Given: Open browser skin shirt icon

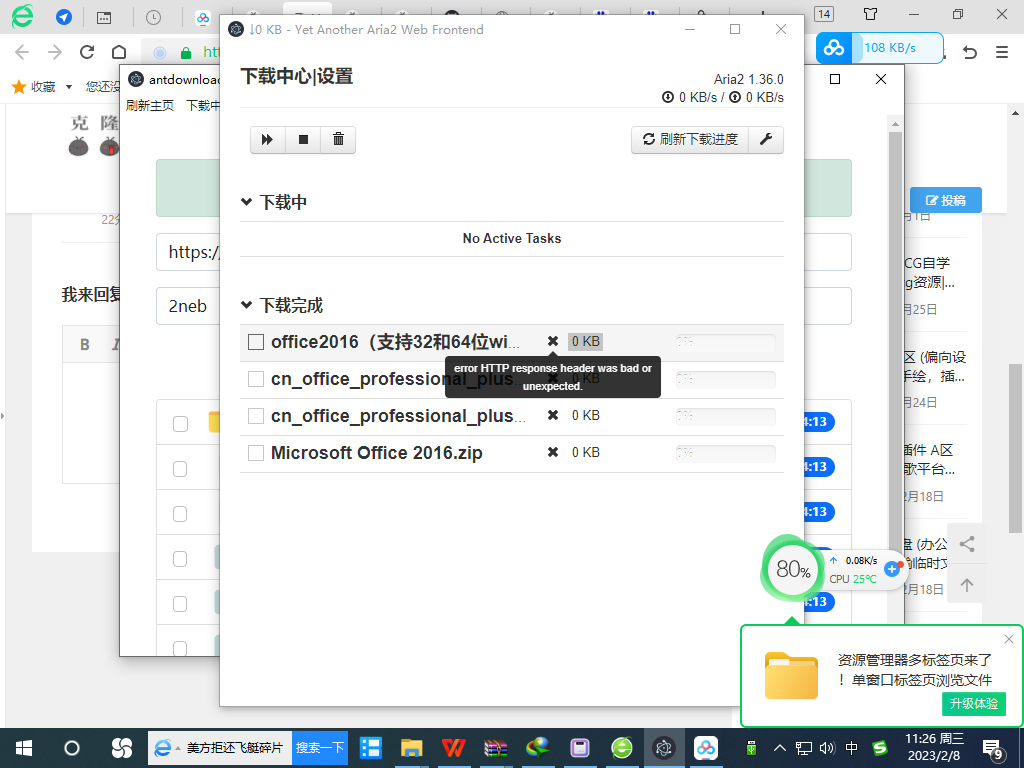Looking at the screenshot, I should [x=870, y=14].
